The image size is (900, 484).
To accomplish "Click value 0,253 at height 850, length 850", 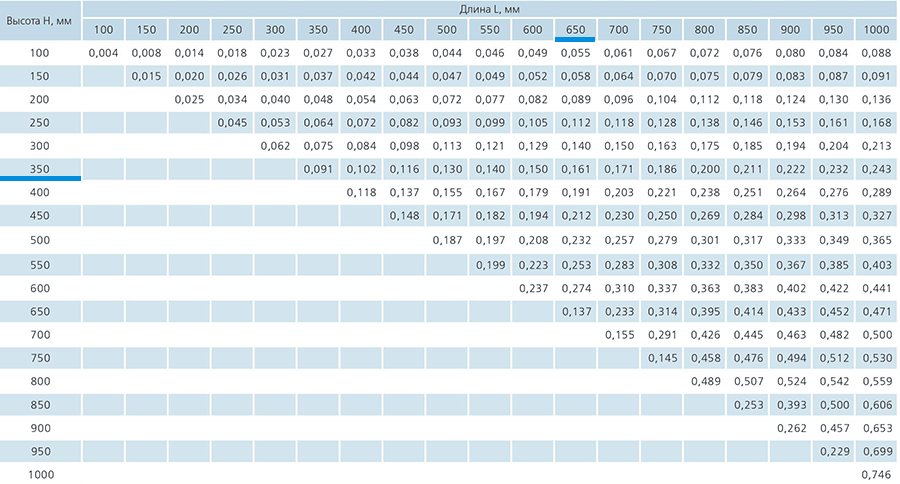I will (748, 405).
